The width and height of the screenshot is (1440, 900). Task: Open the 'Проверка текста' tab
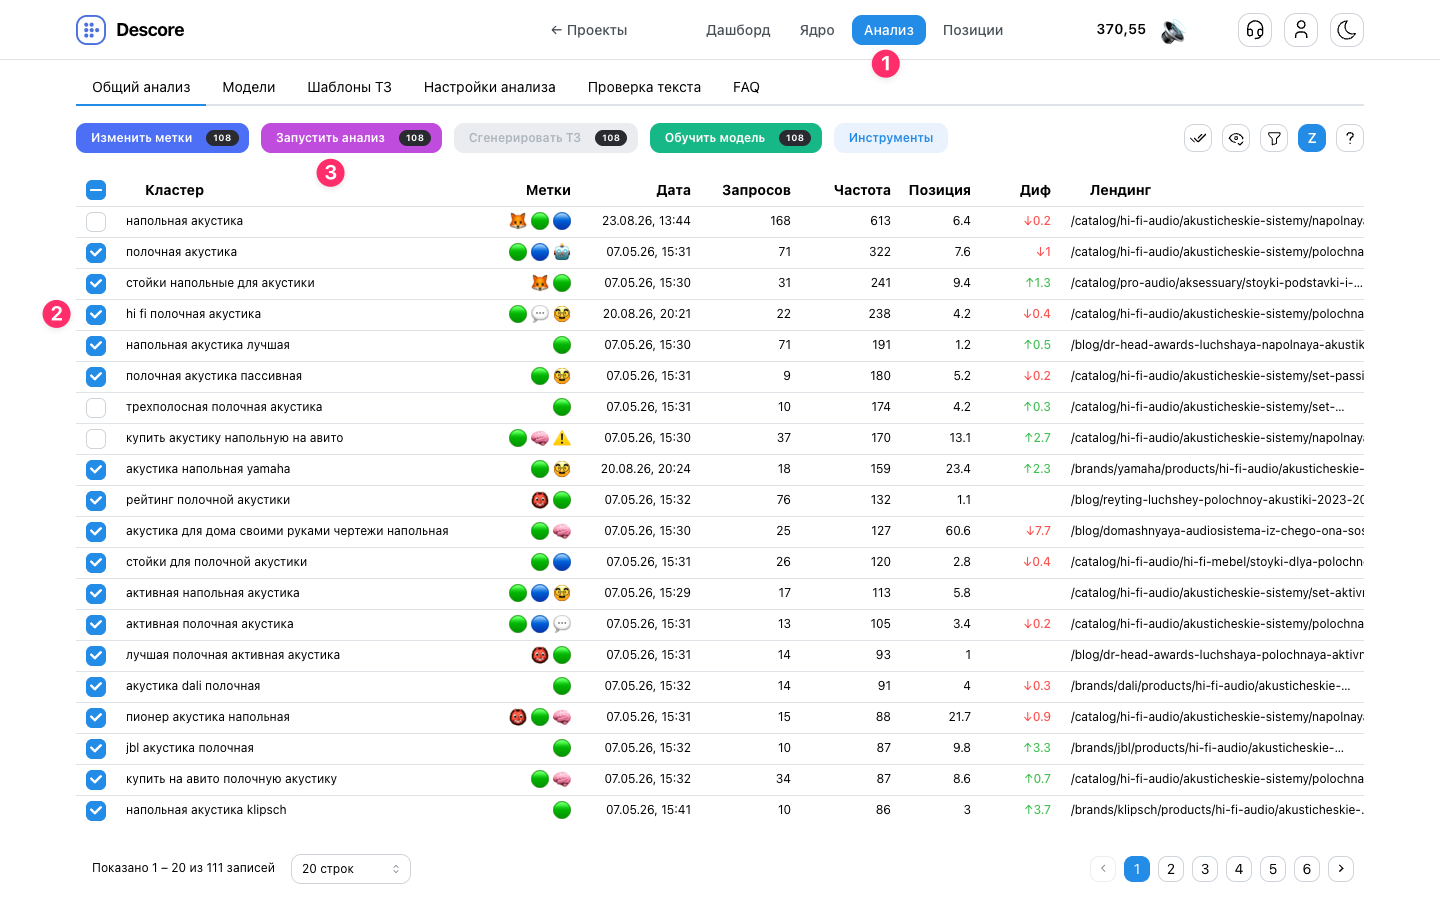644,87
